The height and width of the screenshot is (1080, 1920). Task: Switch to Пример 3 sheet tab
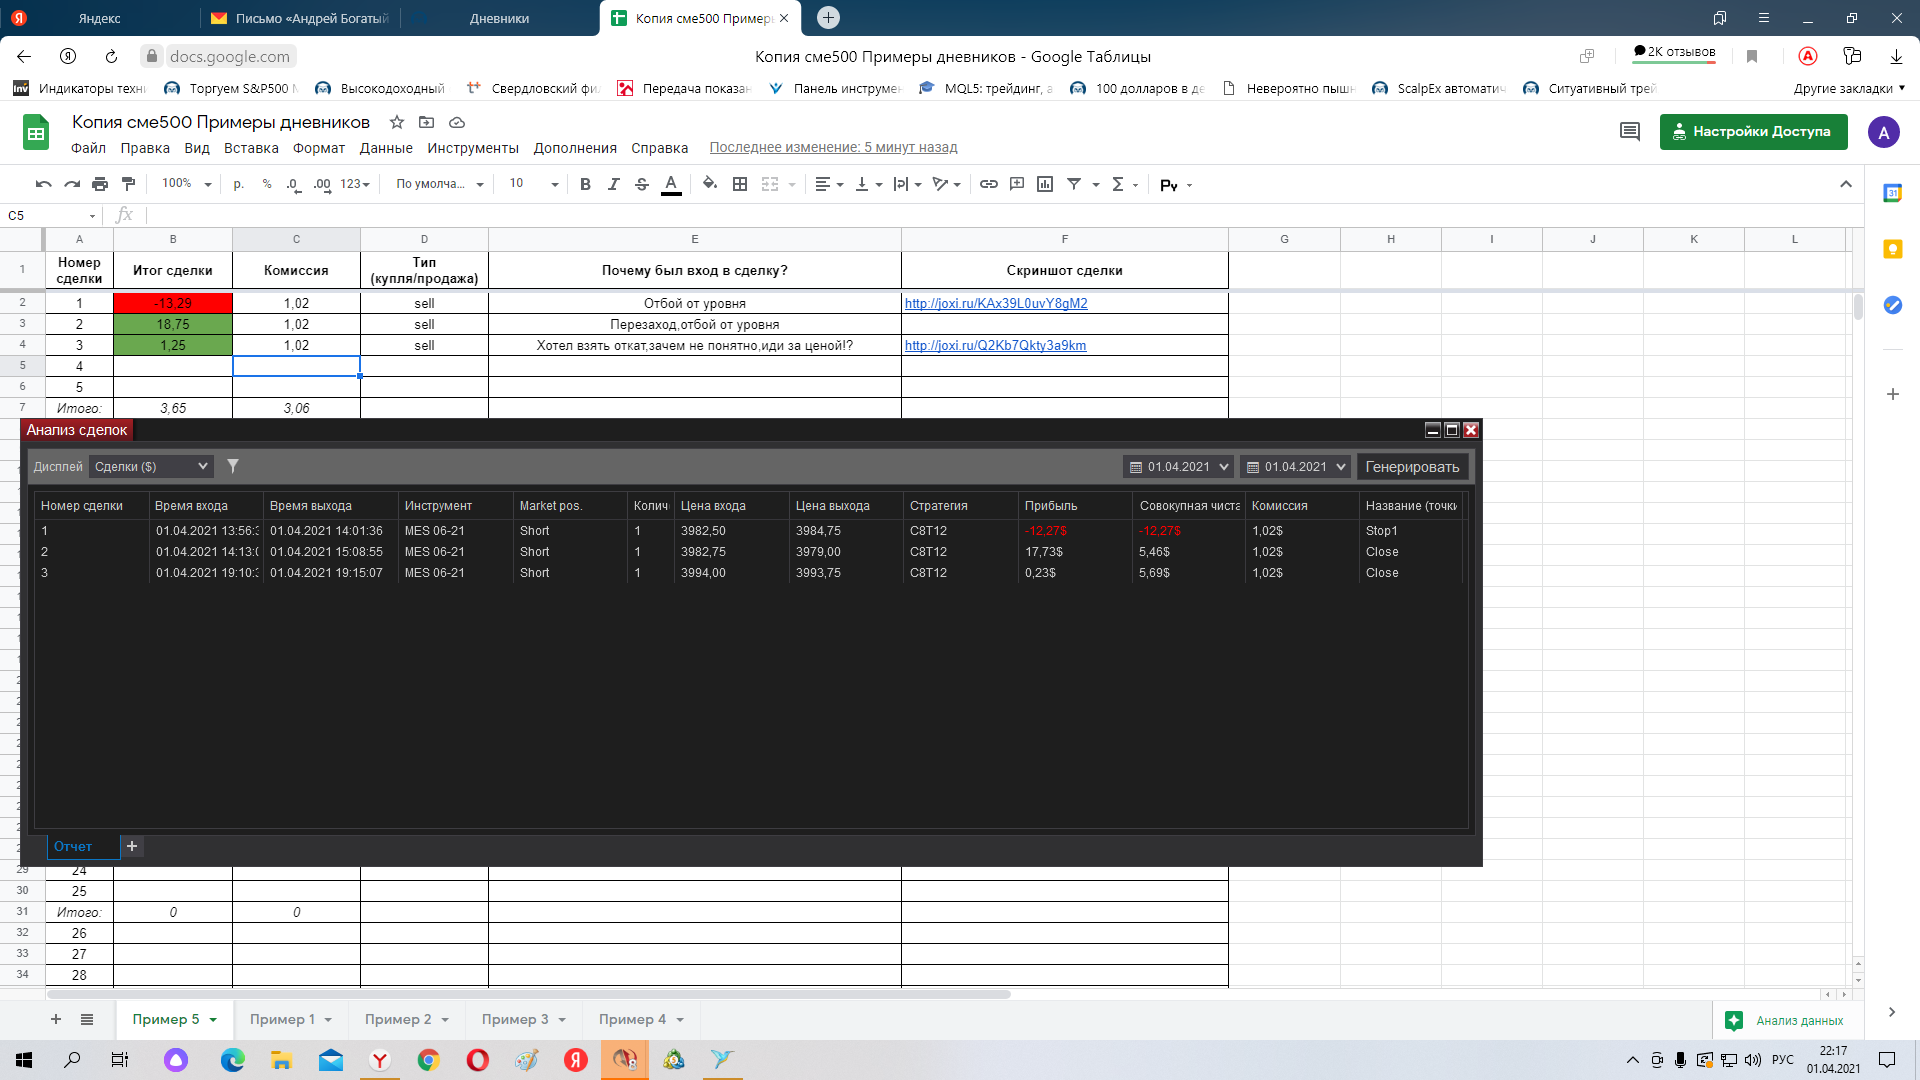515,1019
